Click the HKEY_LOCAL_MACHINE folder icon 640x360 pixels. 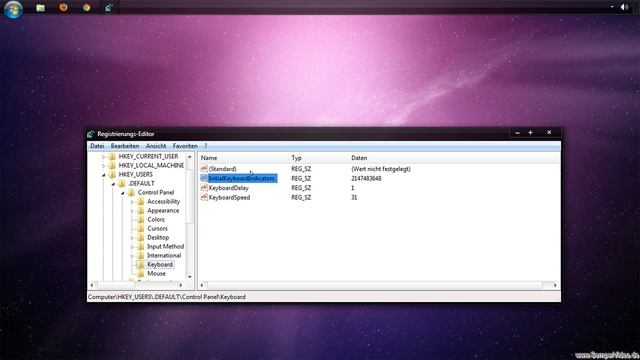112,165
